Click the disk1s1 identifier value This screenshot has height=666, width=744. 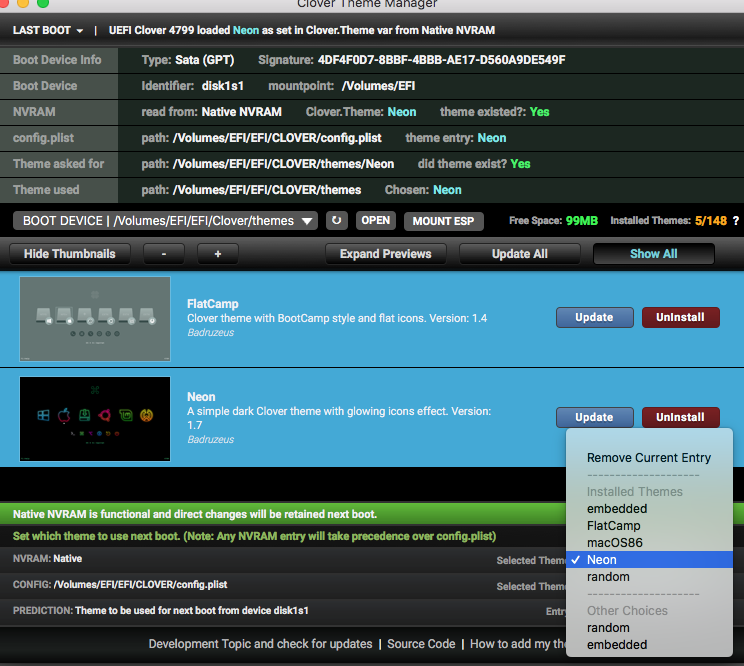click(x=223, y=86)
